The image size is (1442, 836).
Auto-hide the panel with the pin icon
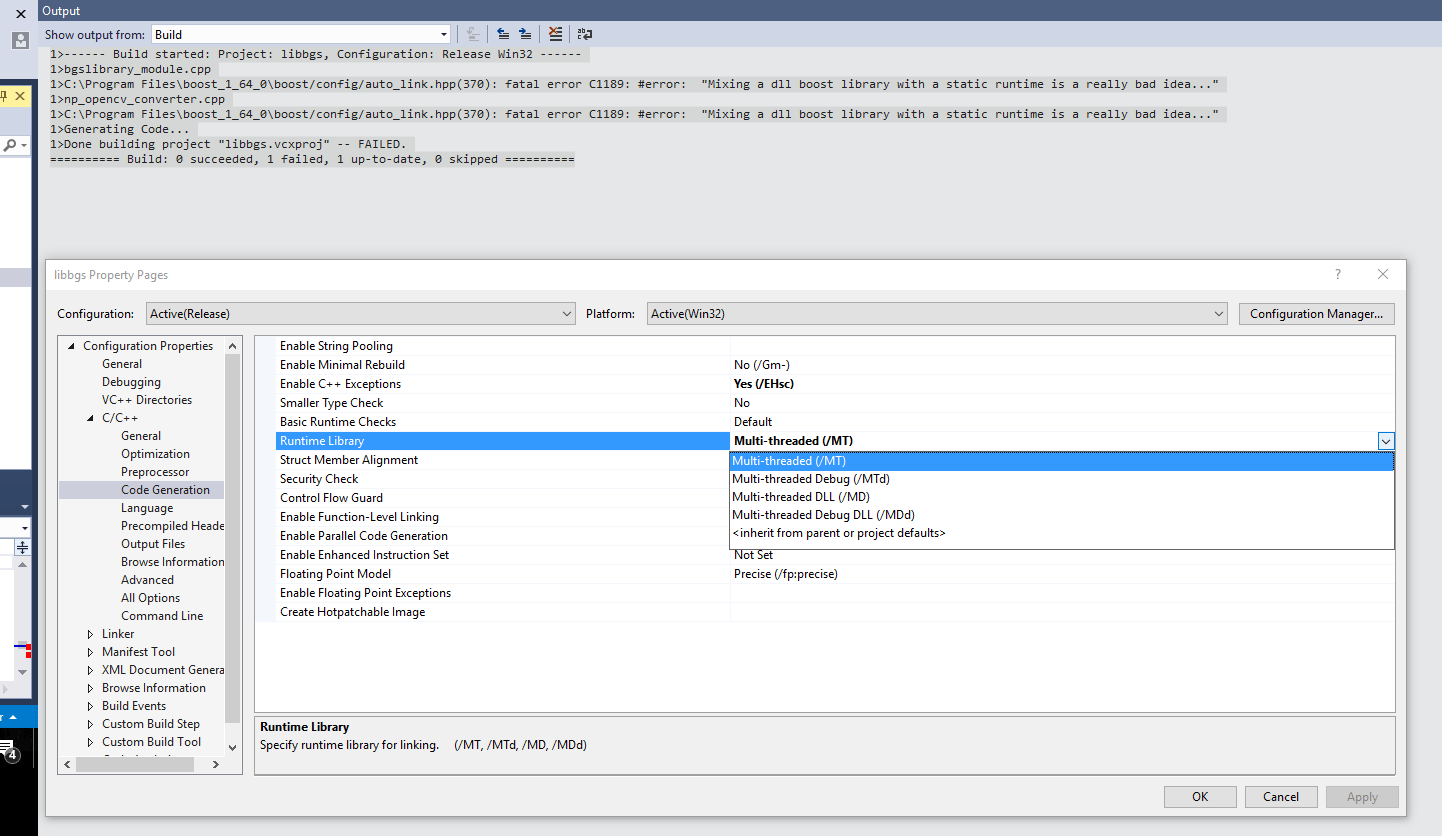[5, 95]
